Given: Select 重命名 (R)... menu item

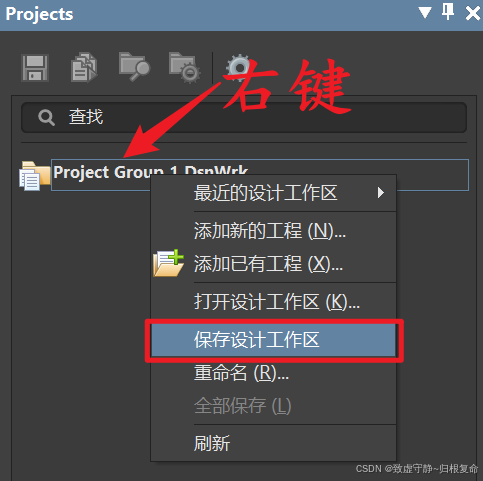Looking at the screenshot, I should click(x=273, y=373).
